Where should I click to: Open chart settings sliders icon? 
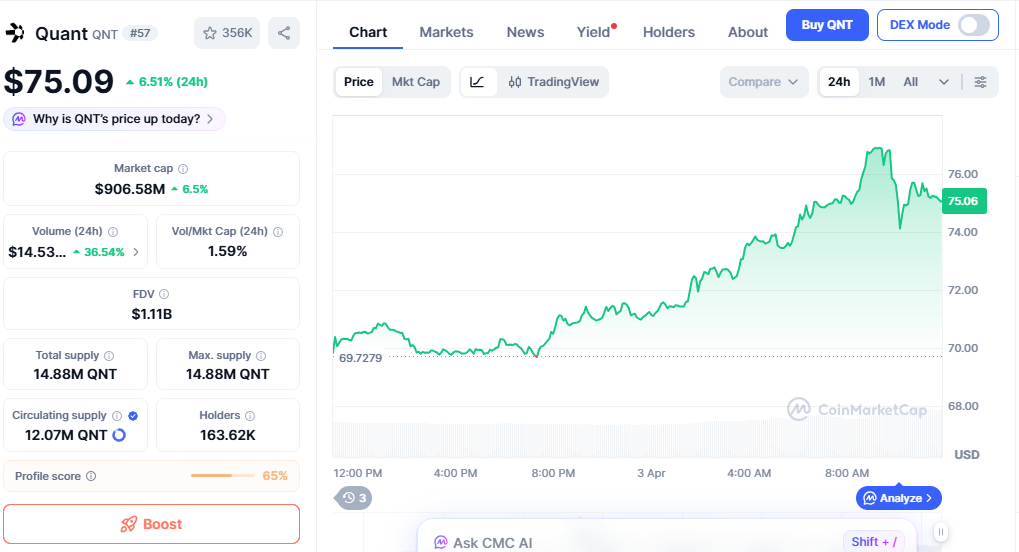(981, 82)
